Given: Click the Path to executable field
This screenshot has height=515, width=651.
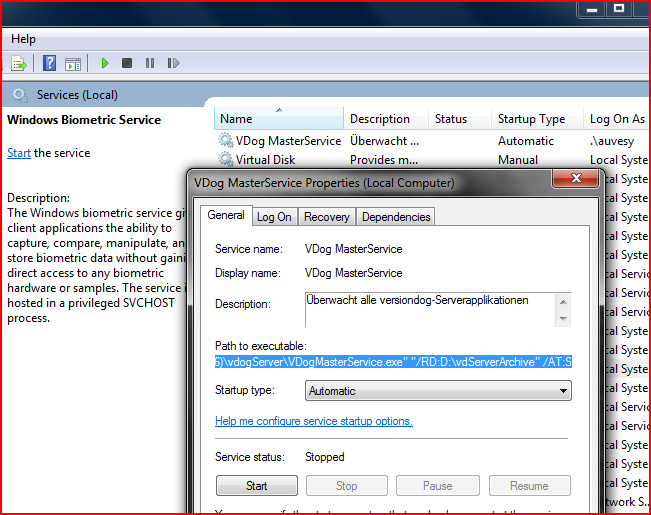Looking at the screenshot, I should pos(393,361).
